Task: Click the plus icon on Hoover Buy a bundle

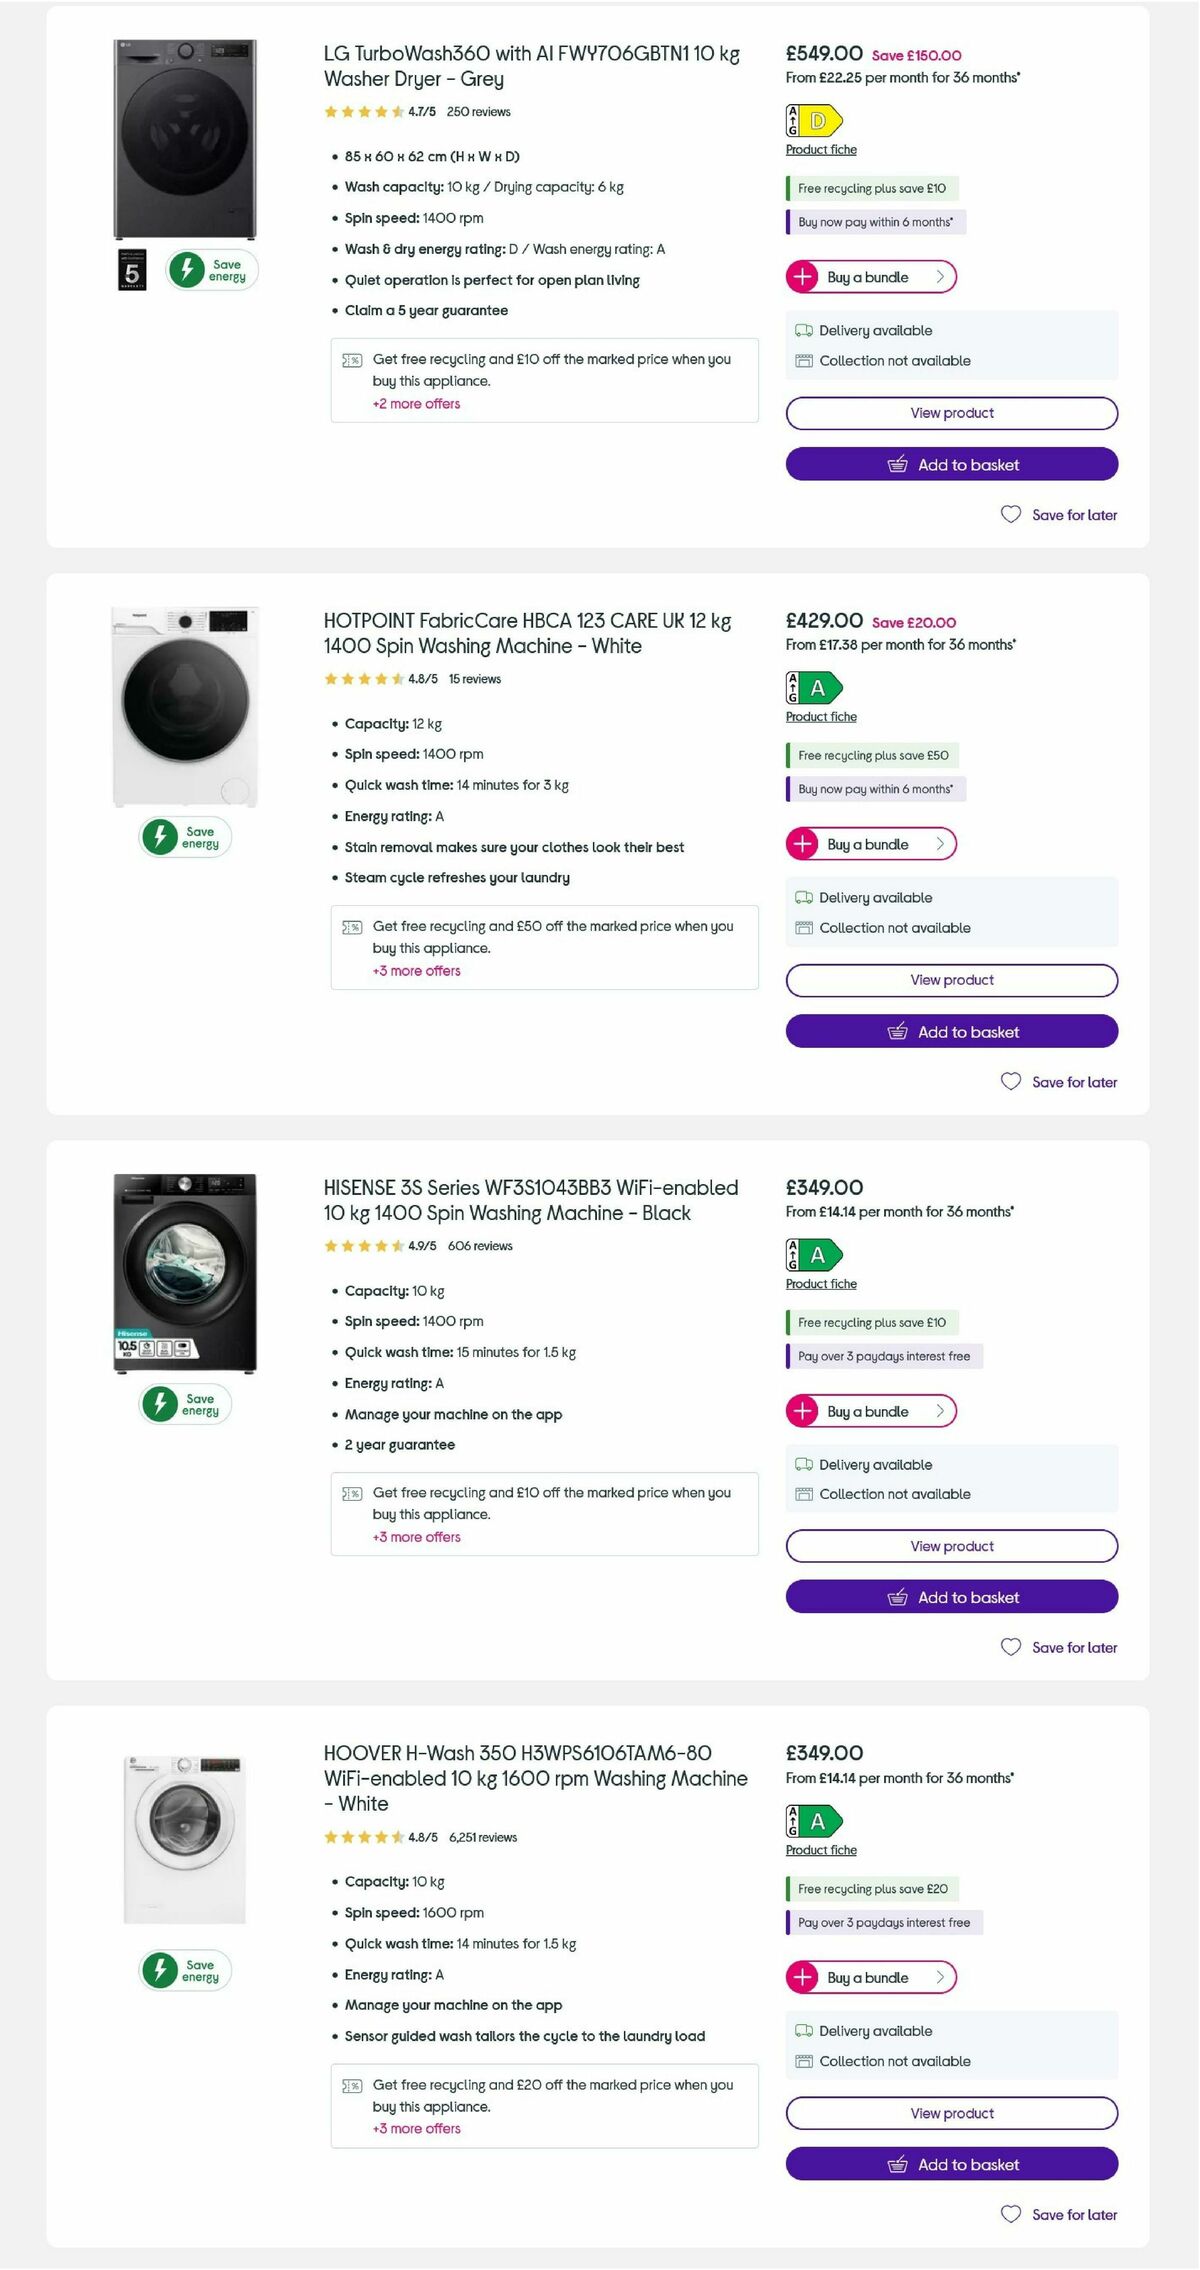Action: pos(803,1977)
